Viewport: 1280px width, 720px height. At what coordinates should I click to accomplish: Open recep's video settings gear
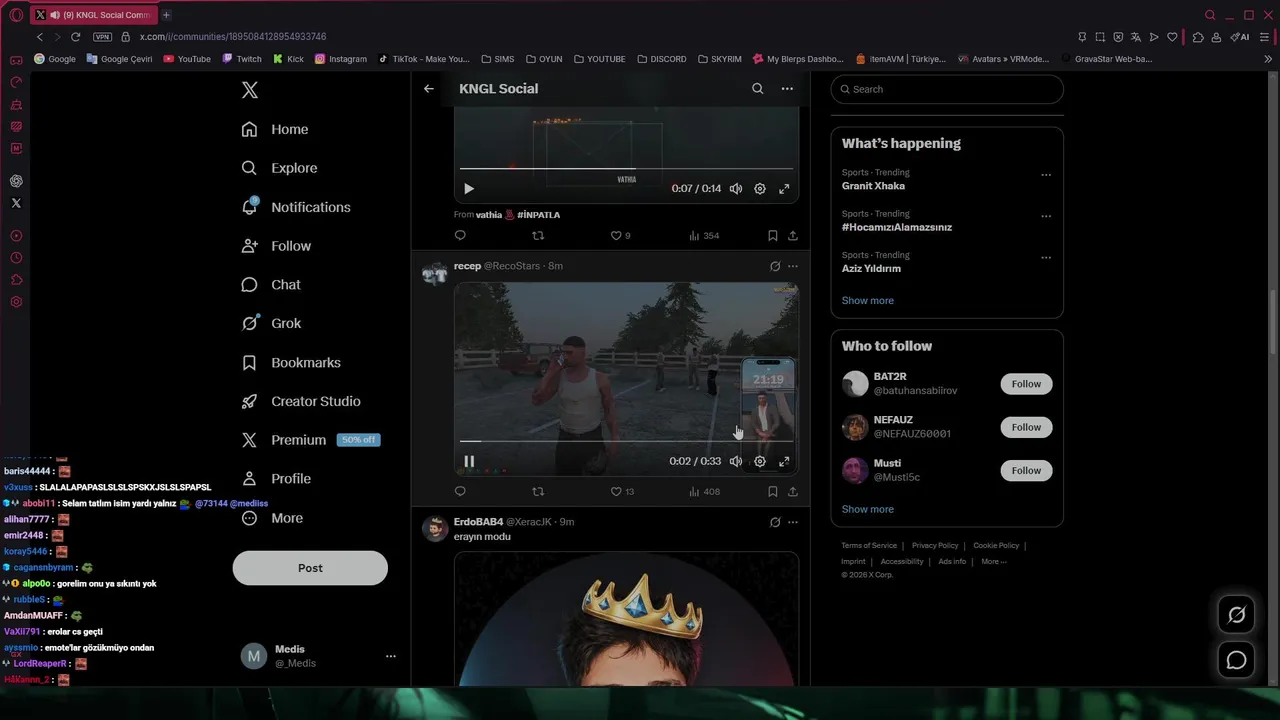tap(760, 461)
